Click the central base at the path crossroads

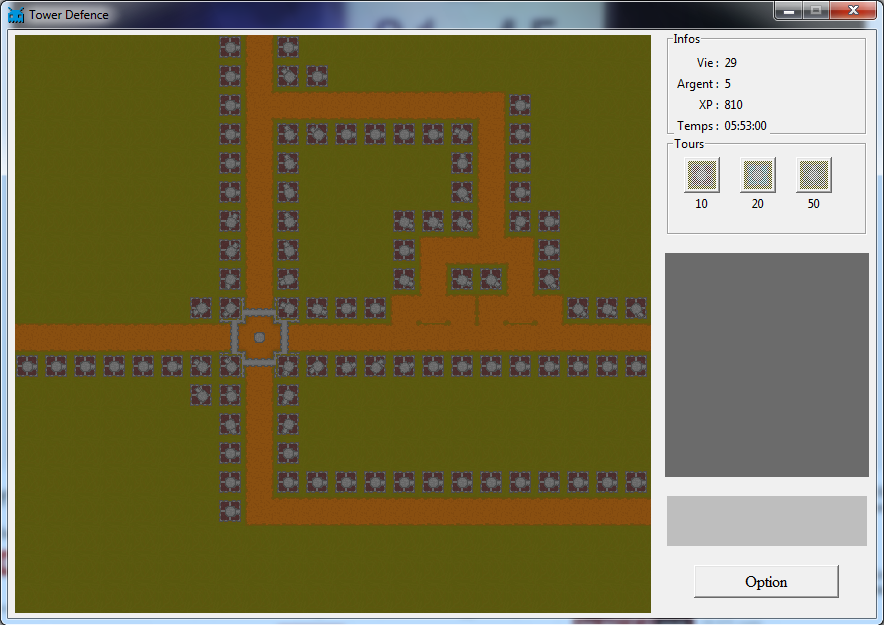259,338
